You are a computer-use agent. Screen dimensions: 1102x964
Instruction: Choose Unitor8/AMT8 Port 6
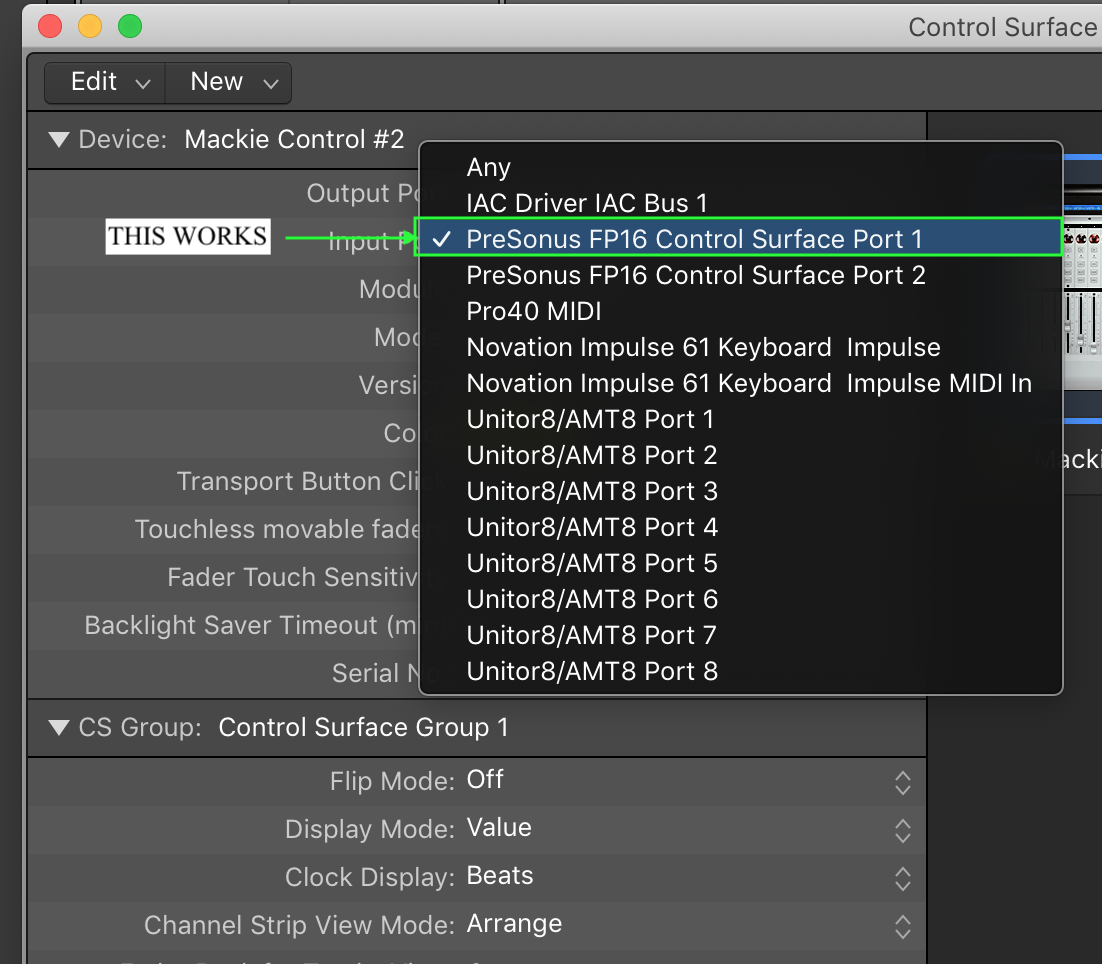click(x=740, y=599)
